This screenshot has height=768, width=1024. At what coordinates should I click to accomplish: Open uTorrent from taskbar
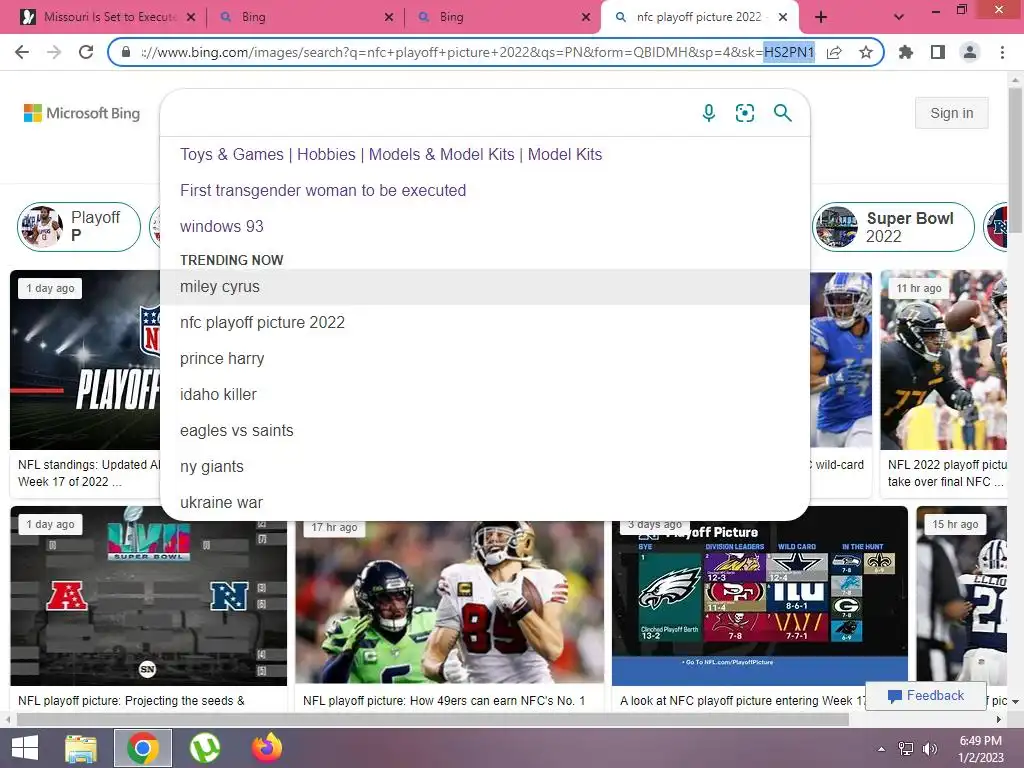click(204, 748)
